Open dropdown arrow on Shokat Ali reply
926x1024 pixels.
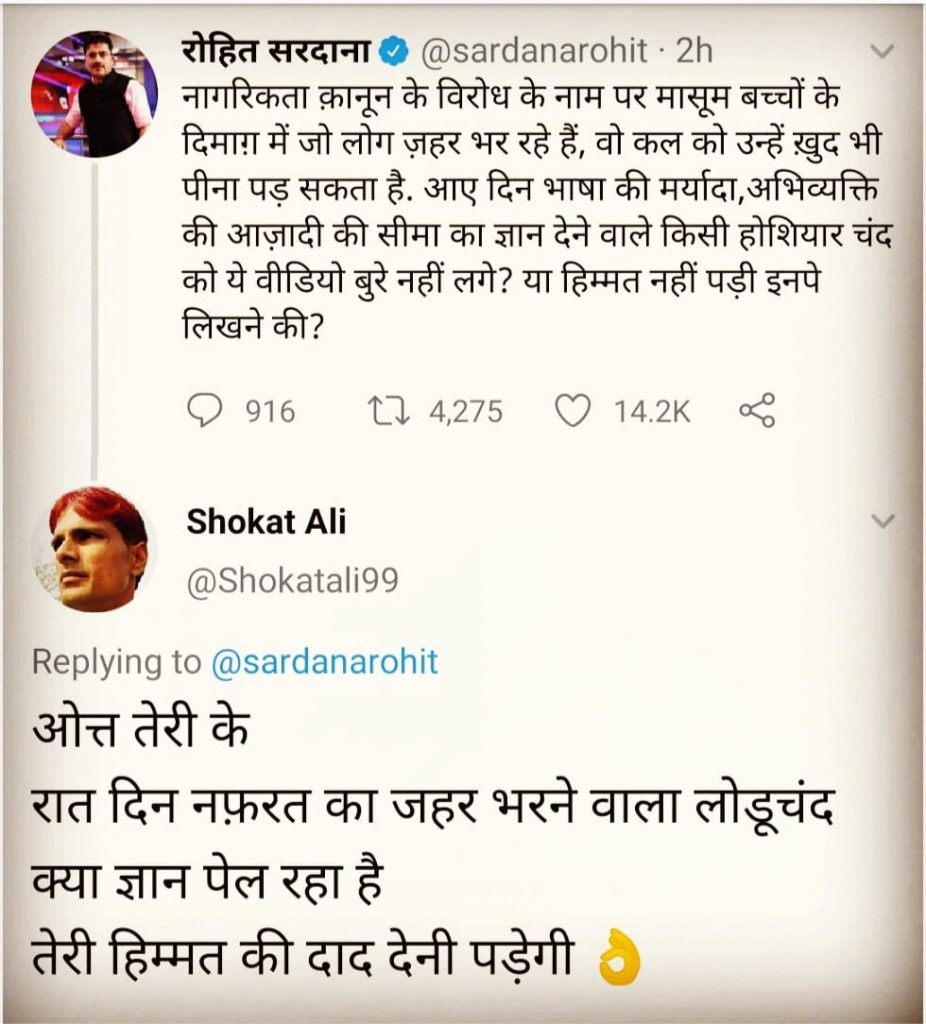click(x=884, y=521)
